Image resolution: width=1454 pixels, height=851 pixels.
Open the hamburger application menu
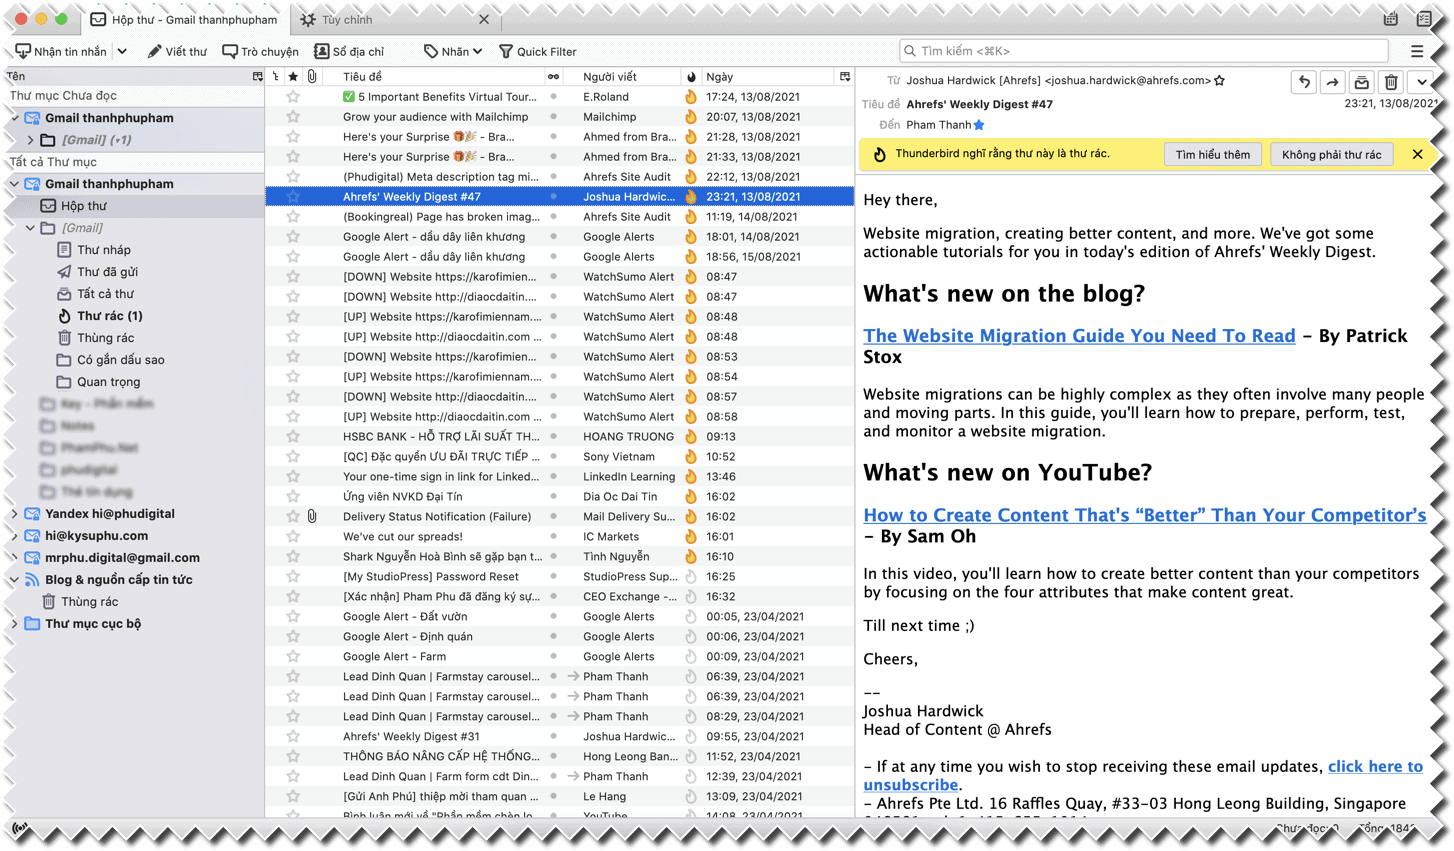click(1417, 51)
